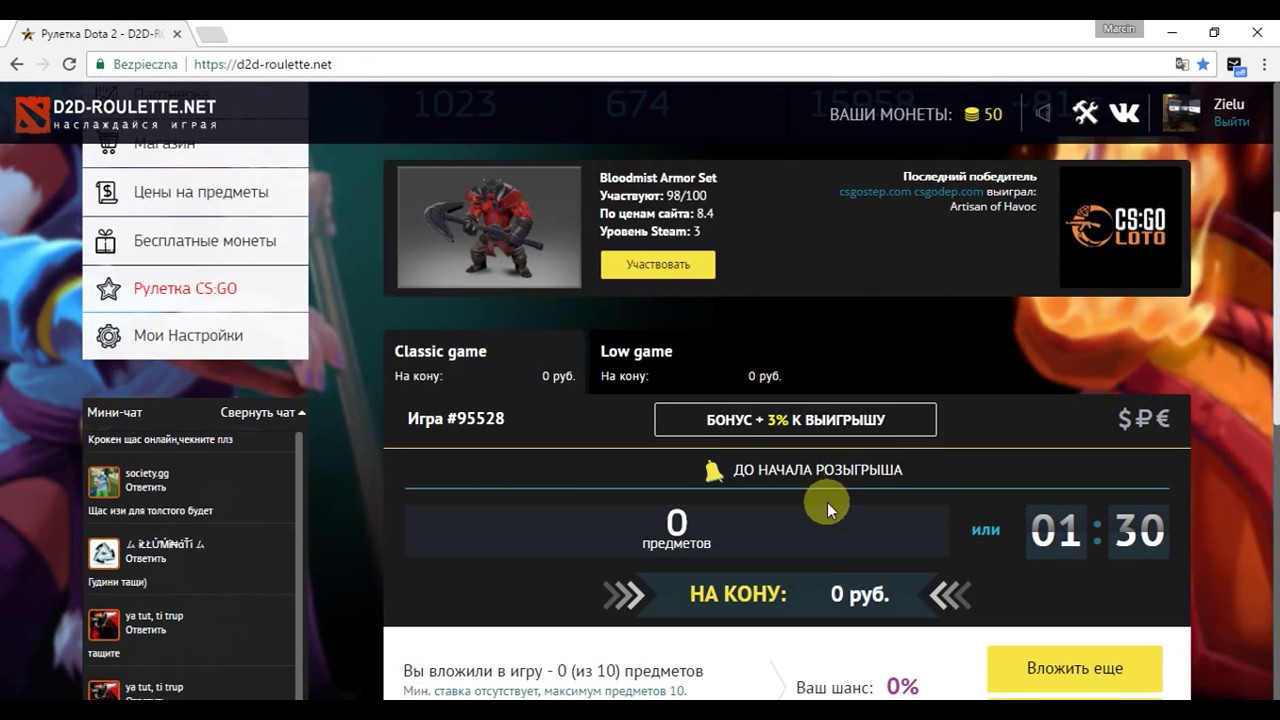Open Мои Настройки menu item
This screenshot has width=1280, height=720.
click(x=195, y=336)
